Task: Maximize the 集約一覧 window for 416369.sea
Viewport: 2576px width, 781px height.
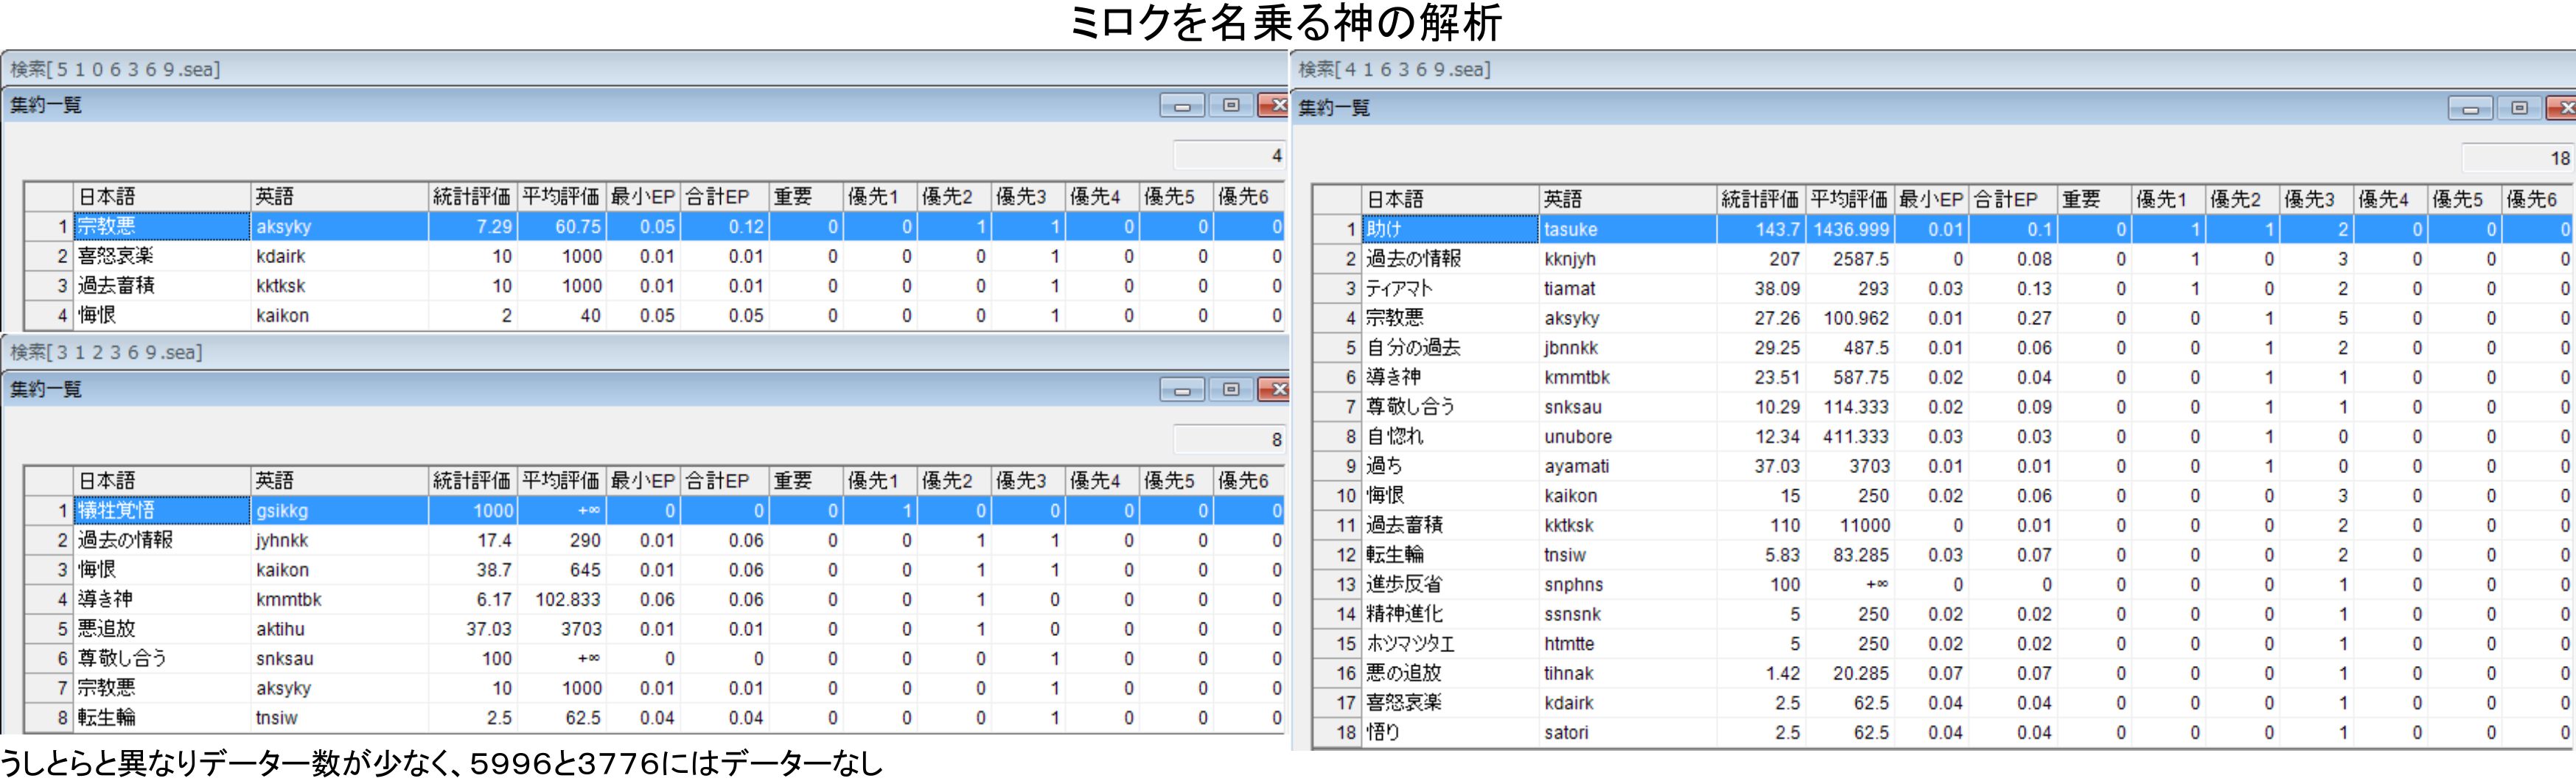Action: (2518, 108)
